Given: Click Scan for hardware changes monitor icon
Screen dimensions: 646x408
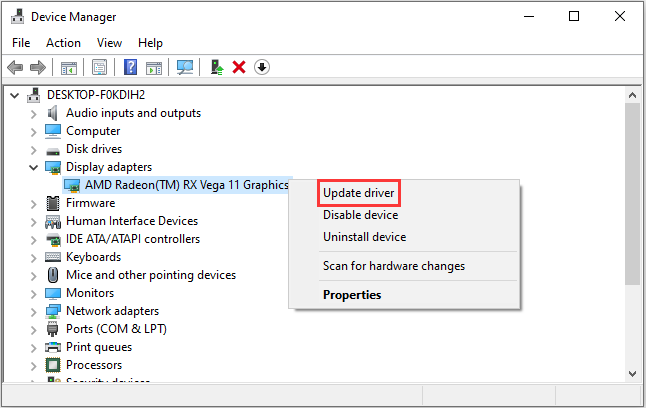Looking at the screenshot, I should (x=185, y=67).
